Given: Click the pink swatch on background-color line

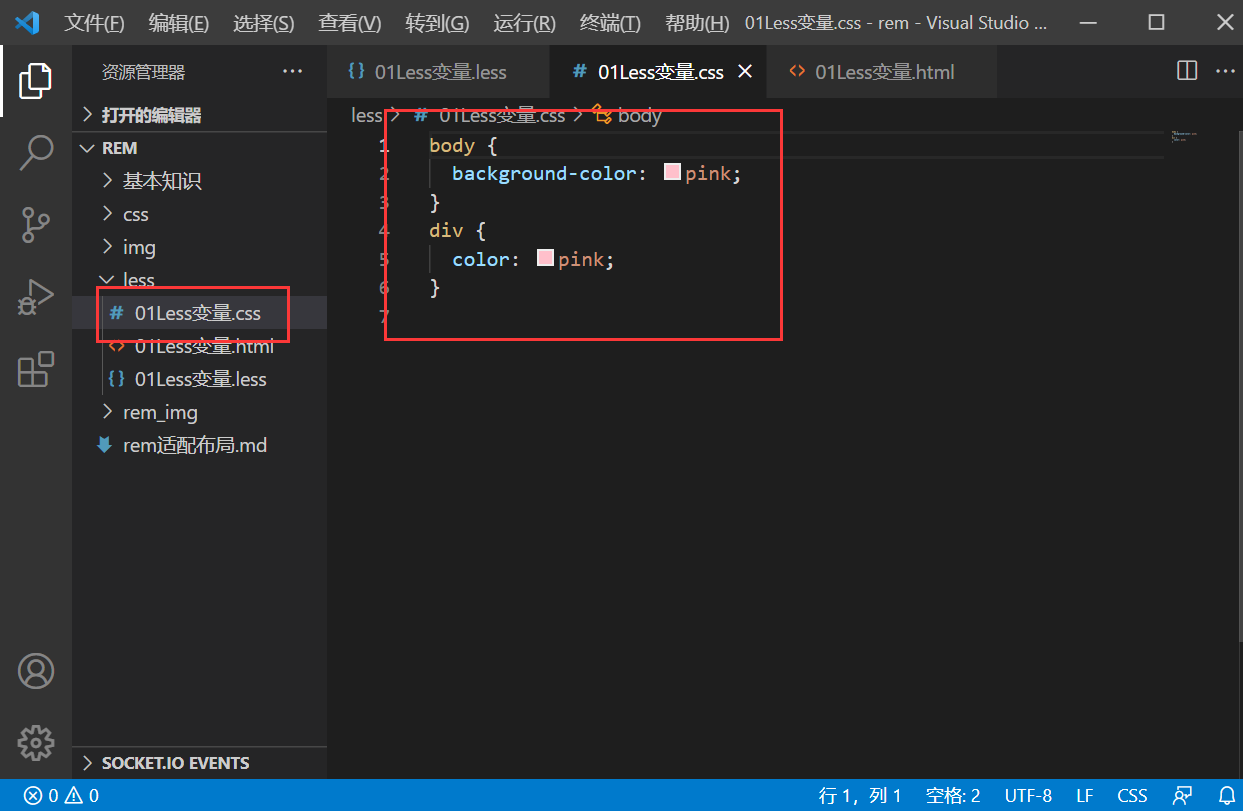Looking at the screenshot, I should 672,172.
